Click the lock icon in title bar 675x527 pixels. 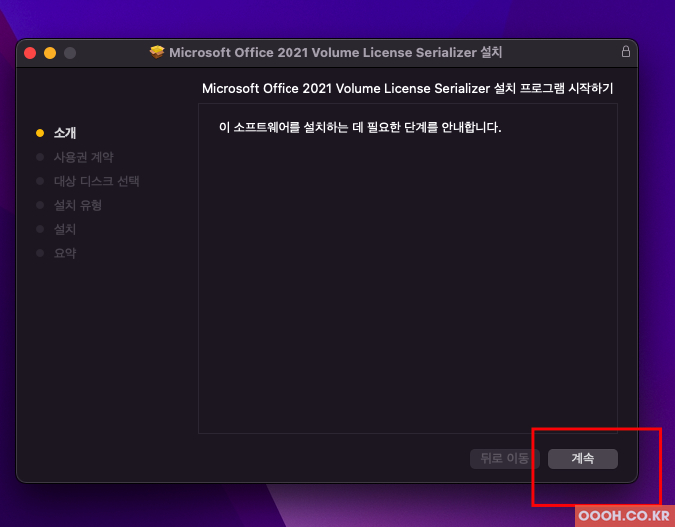click(625, 52)
